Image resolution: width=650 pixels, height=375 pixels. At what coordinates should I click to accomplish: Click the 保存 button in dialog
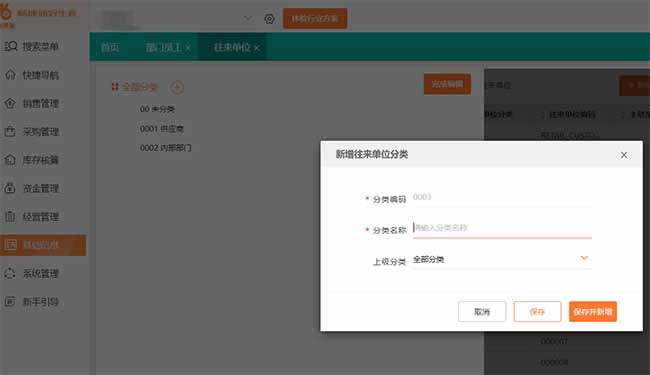click(x=537, y=312)
